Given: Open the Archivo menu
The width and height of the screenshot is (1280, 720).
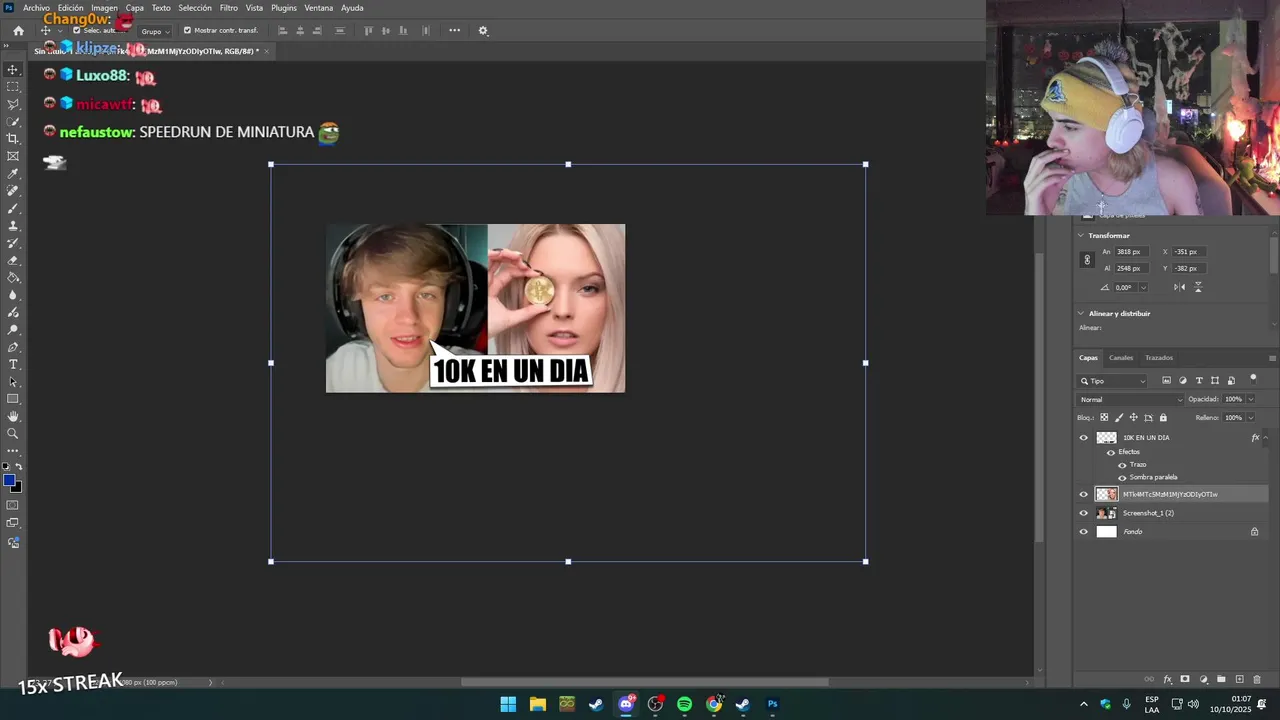Looking at the screenshot, I should pyautogui.click(x=36, y=8).
